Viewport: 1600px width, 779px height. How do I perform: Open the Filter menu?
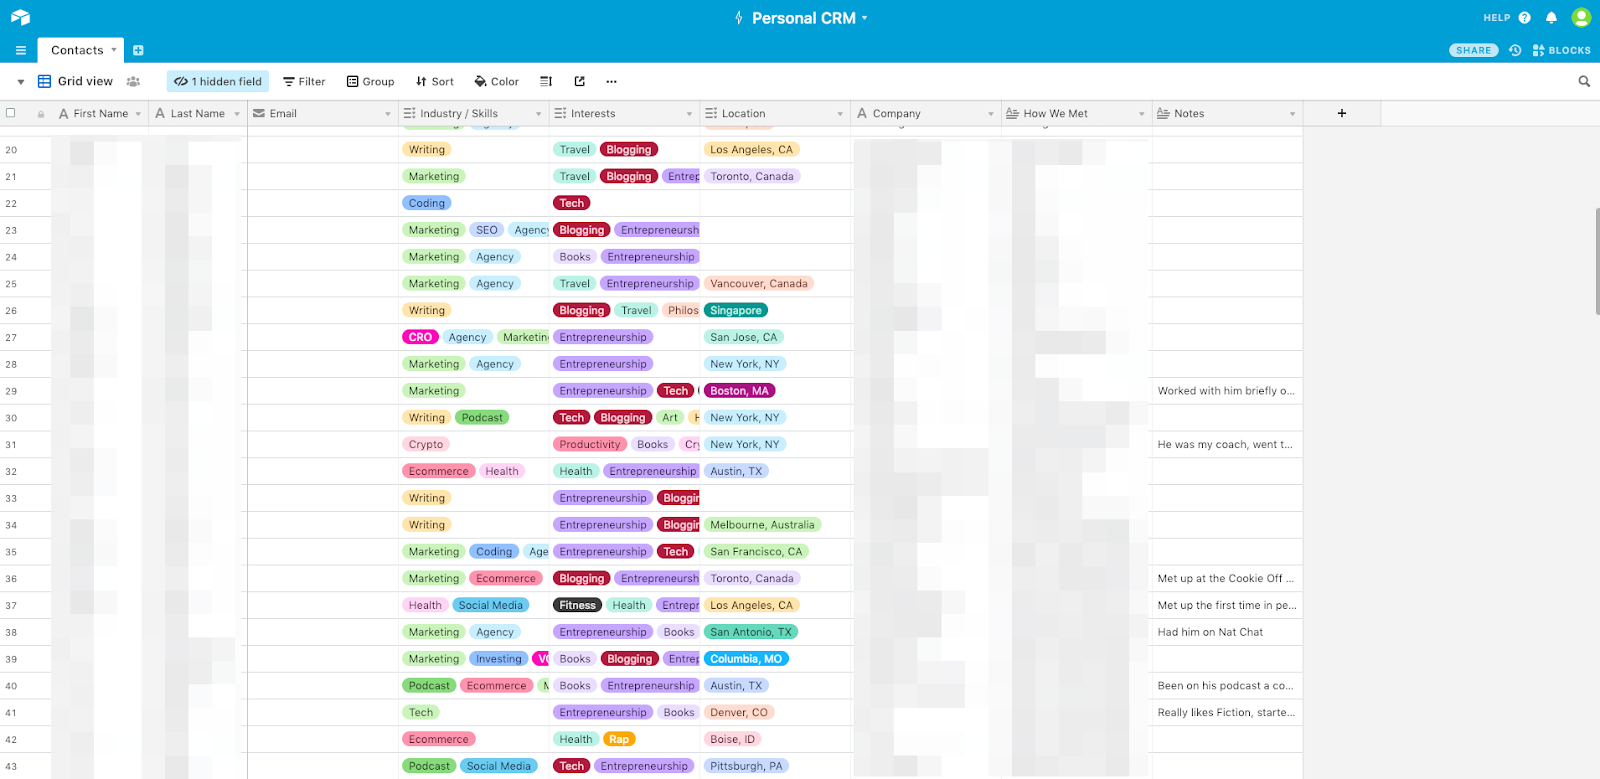point(304,82)
